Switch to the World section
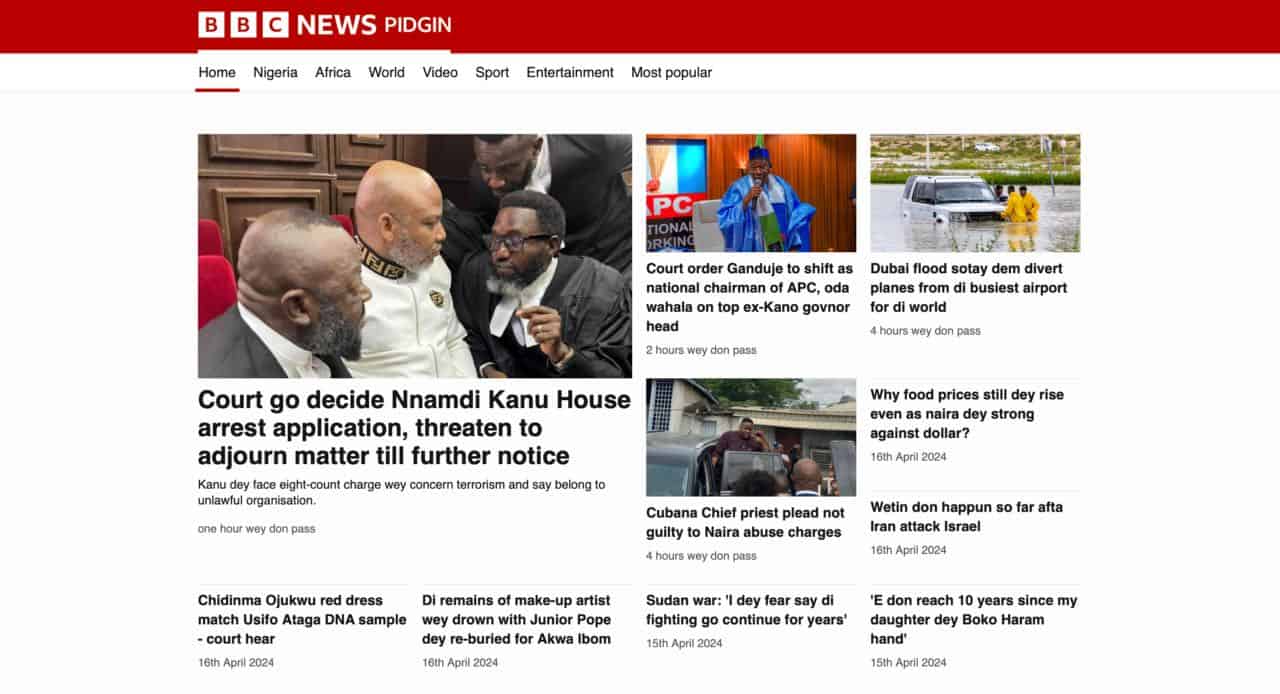This screenshot has width=1280, height=694. coord(386,72)
